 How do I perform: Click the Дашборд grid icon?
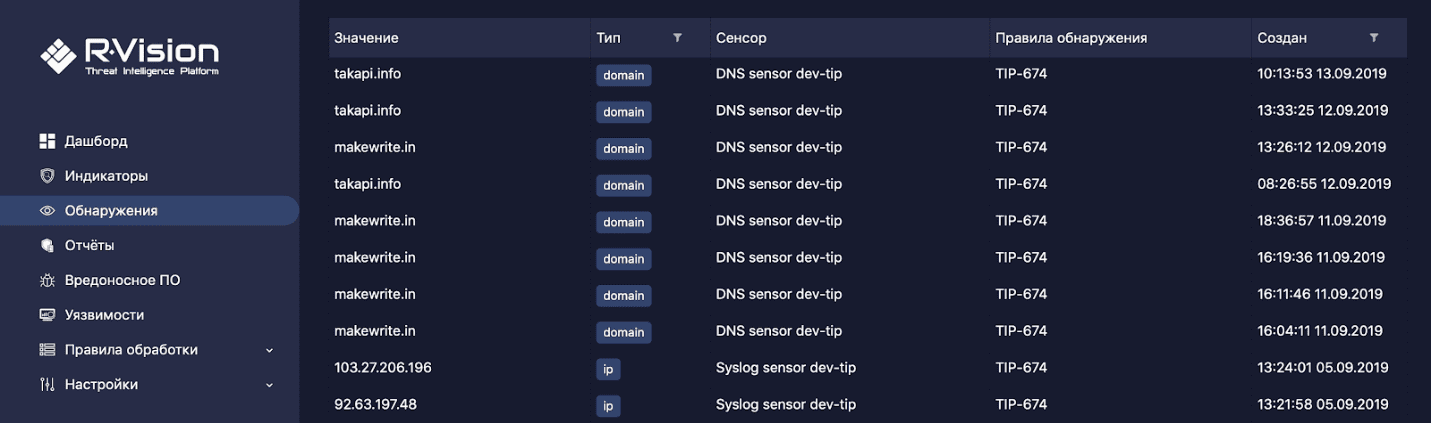46,141
